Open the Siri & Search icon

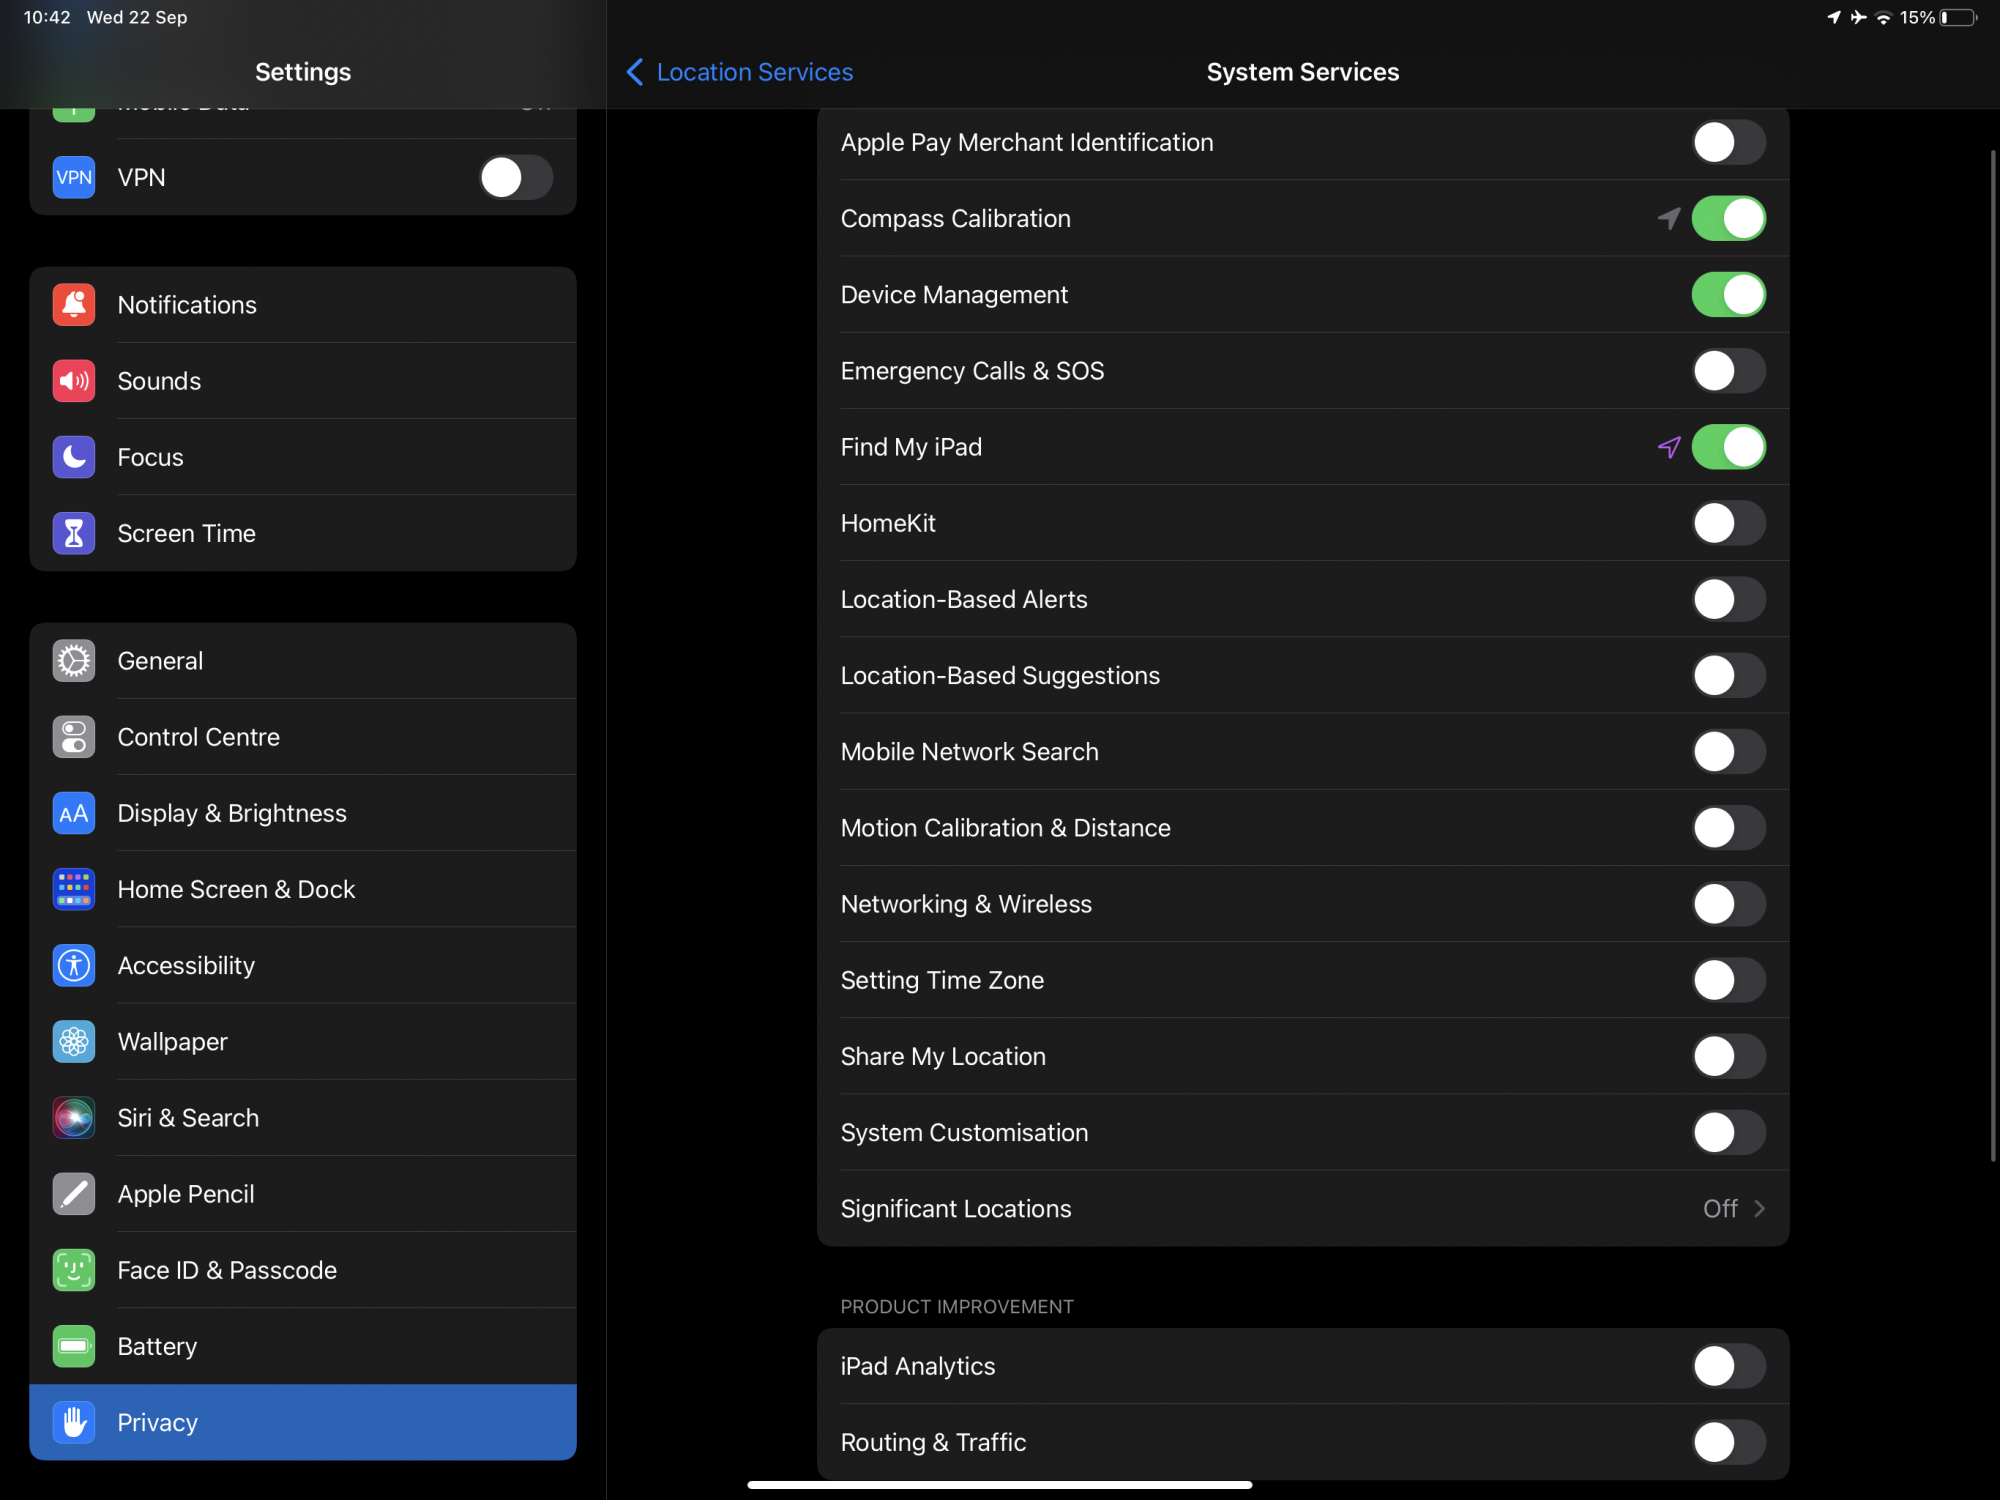tap(74, 1118)
